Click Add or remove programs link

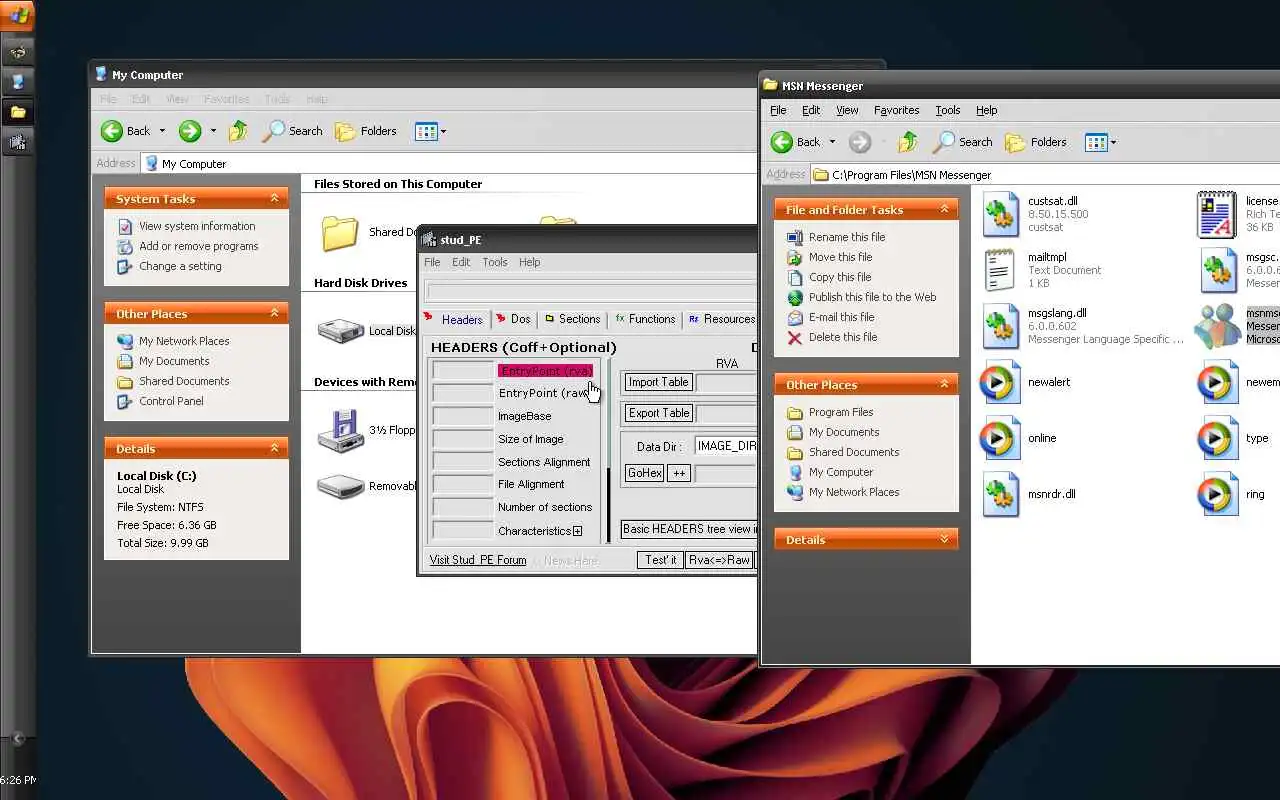(198, 246)
